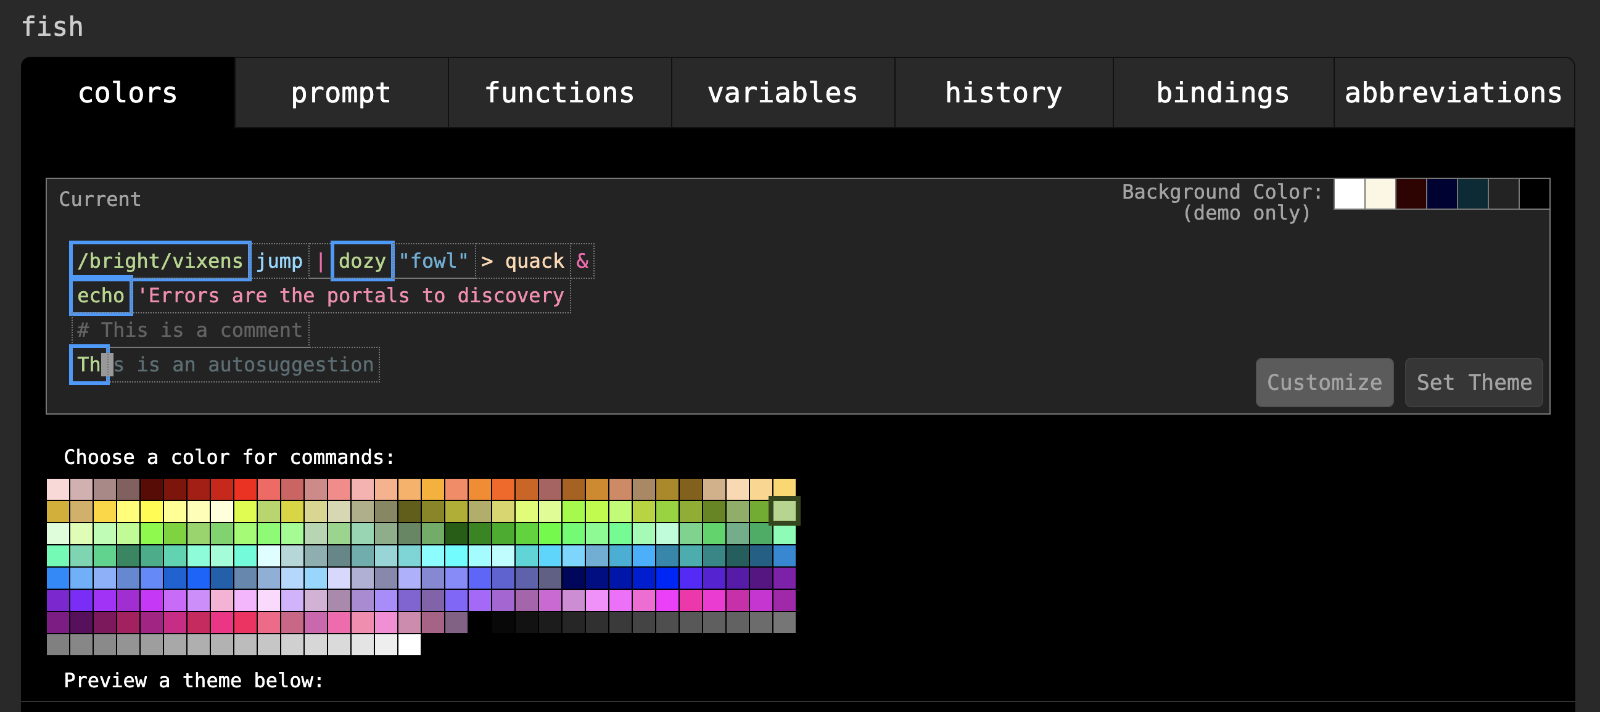Screen dimensions: 1600x712
Task: Pick the navy blue background color swatch
Action: 1442,194
